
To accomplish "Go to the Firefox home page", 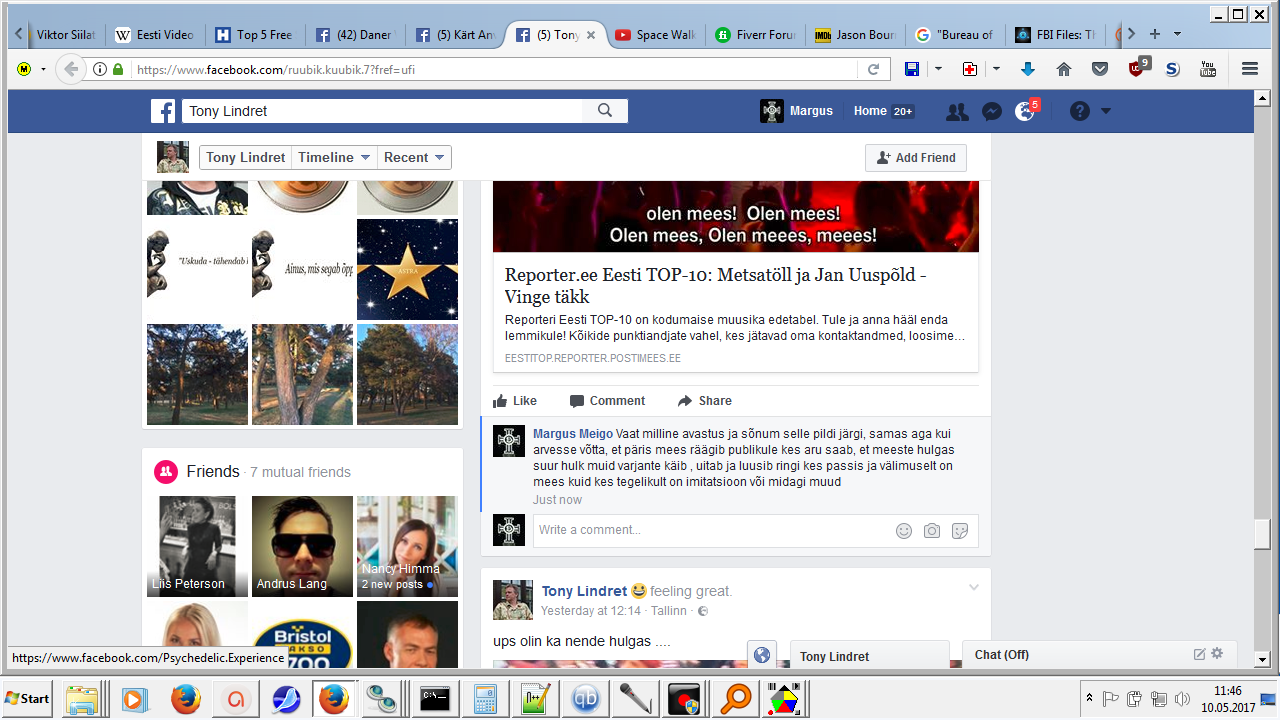I will [1064, 69].
